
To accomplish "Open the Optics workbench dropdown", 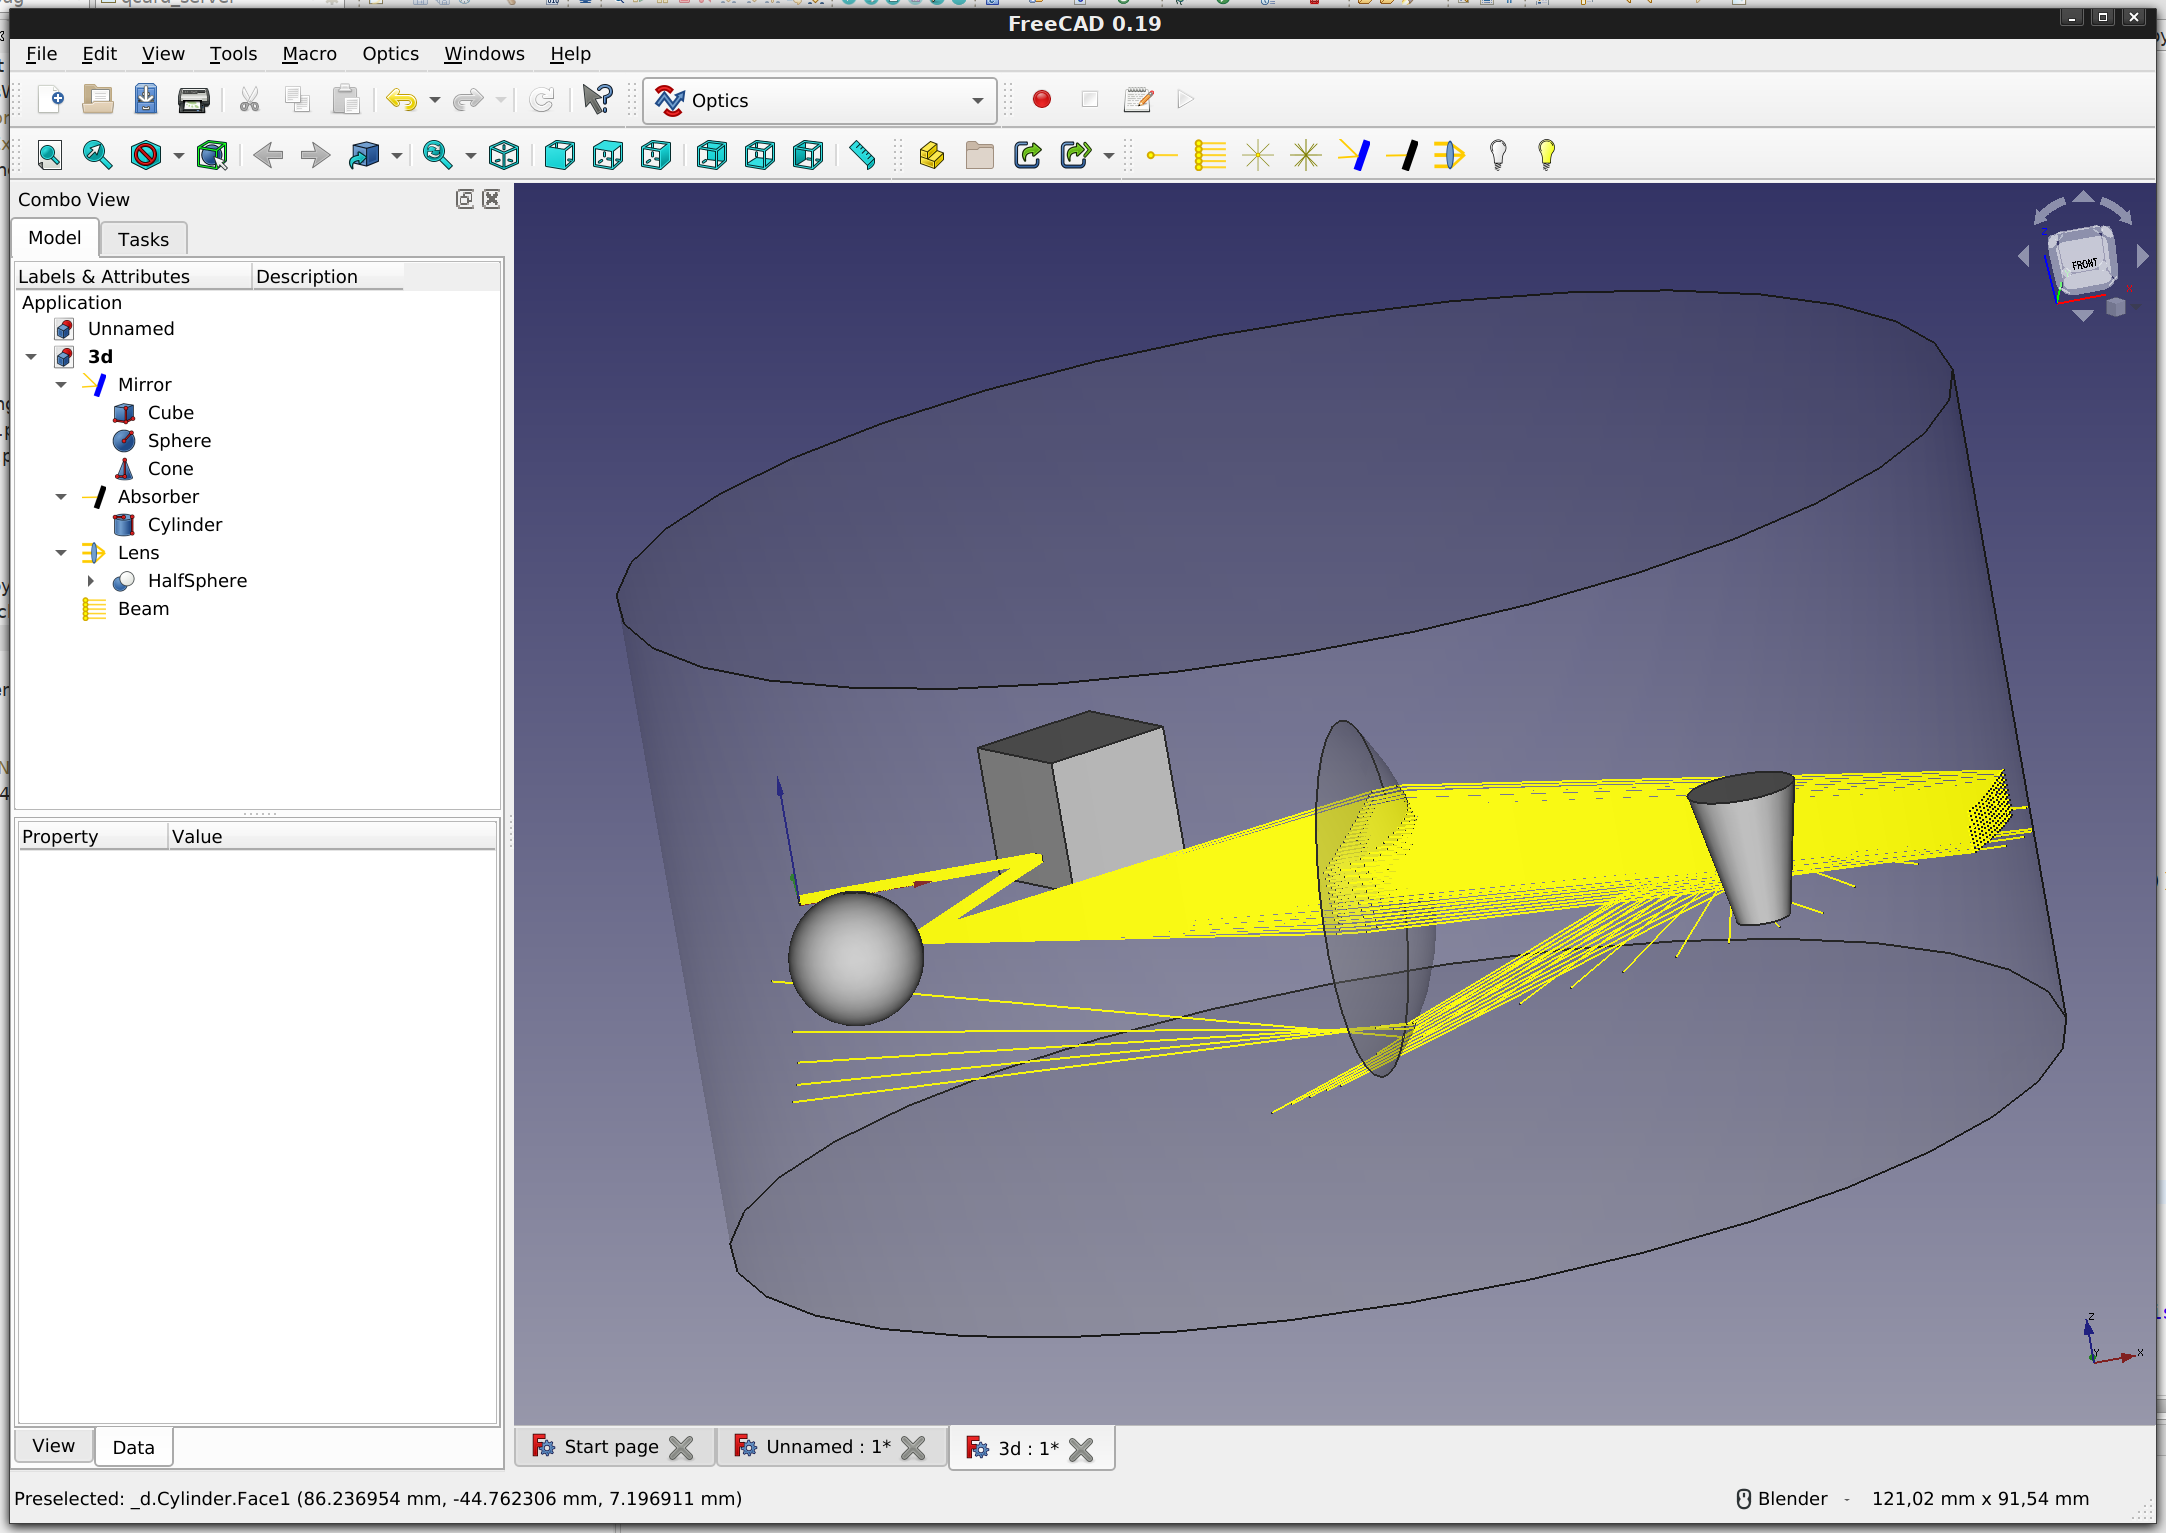I will [x=977, y=100].
